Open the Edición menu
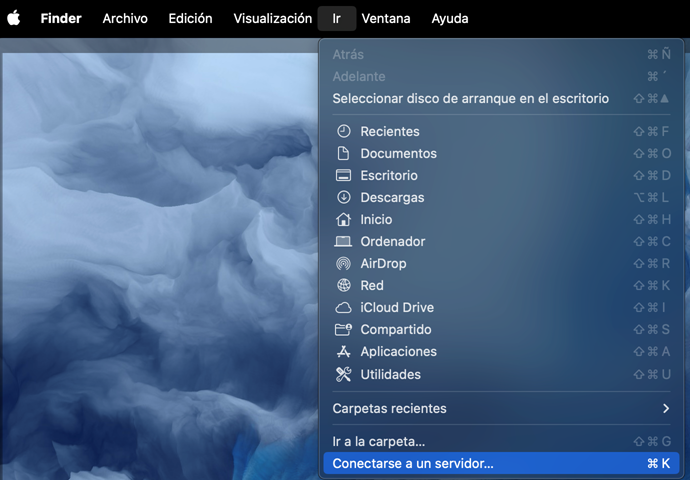The width and height of the screenshot is (691, 481). (190, 19)
